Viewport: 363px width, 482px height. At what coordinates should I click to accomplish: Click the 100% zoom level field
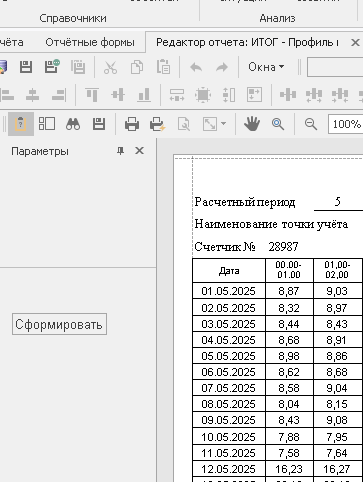pos(345,124)
